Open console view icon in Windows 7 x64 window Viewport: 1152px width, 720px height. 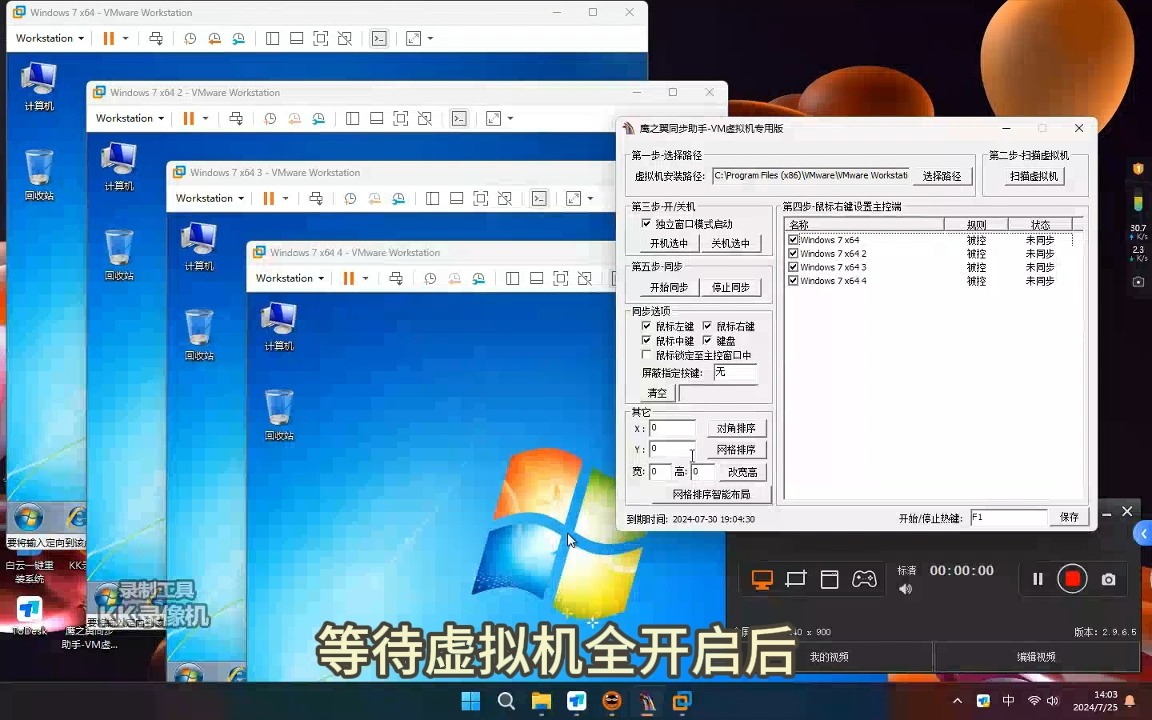point(378,38)
